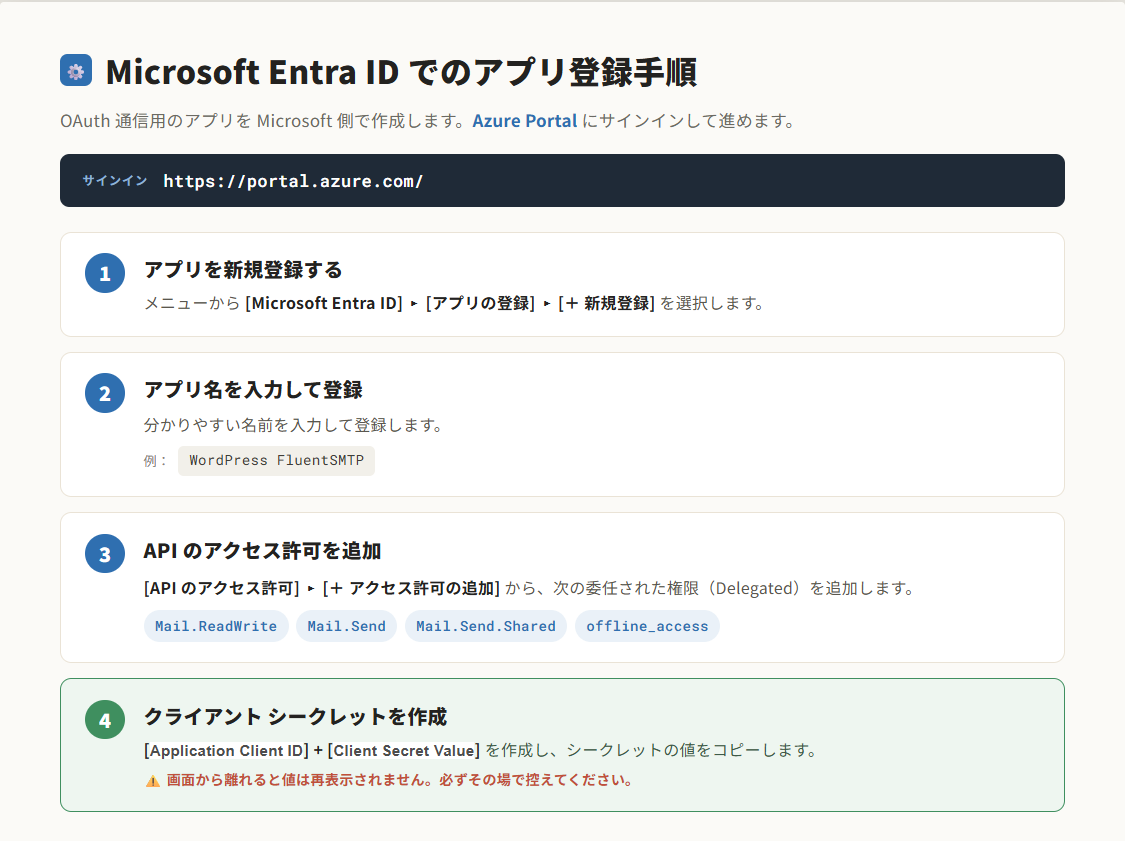Click the [Client Secret Value] text

point(404,751)
